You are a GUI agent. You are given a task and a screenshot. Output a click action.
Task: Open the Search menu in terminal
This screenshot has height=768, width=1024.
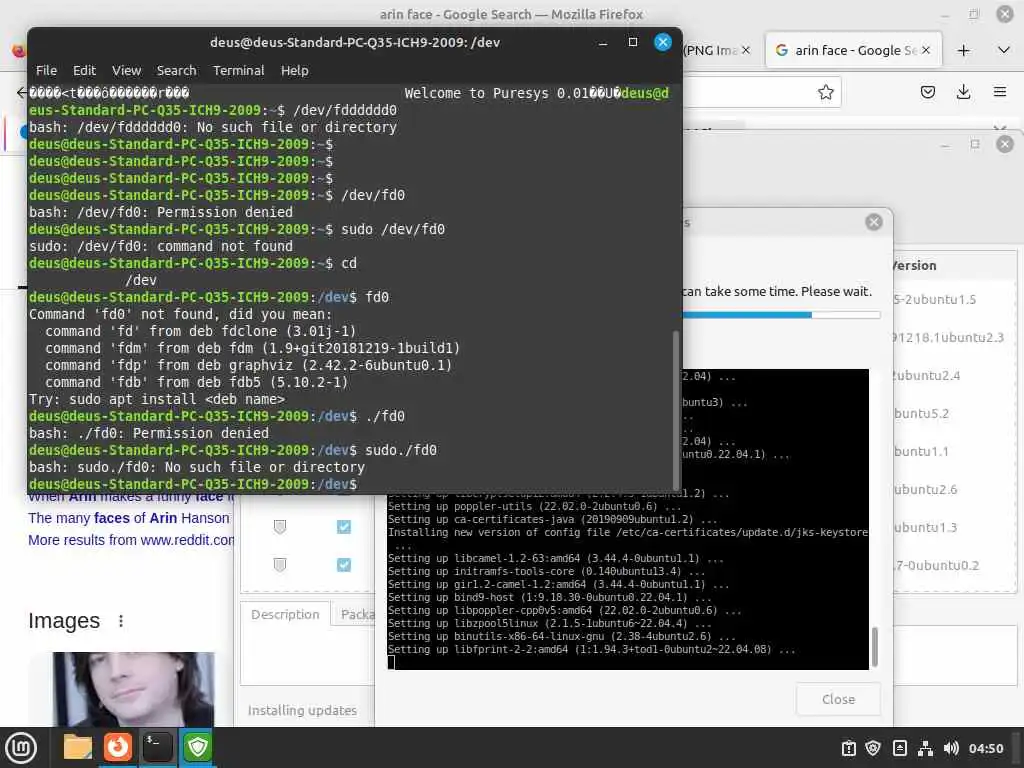click(x=176, y=71)
